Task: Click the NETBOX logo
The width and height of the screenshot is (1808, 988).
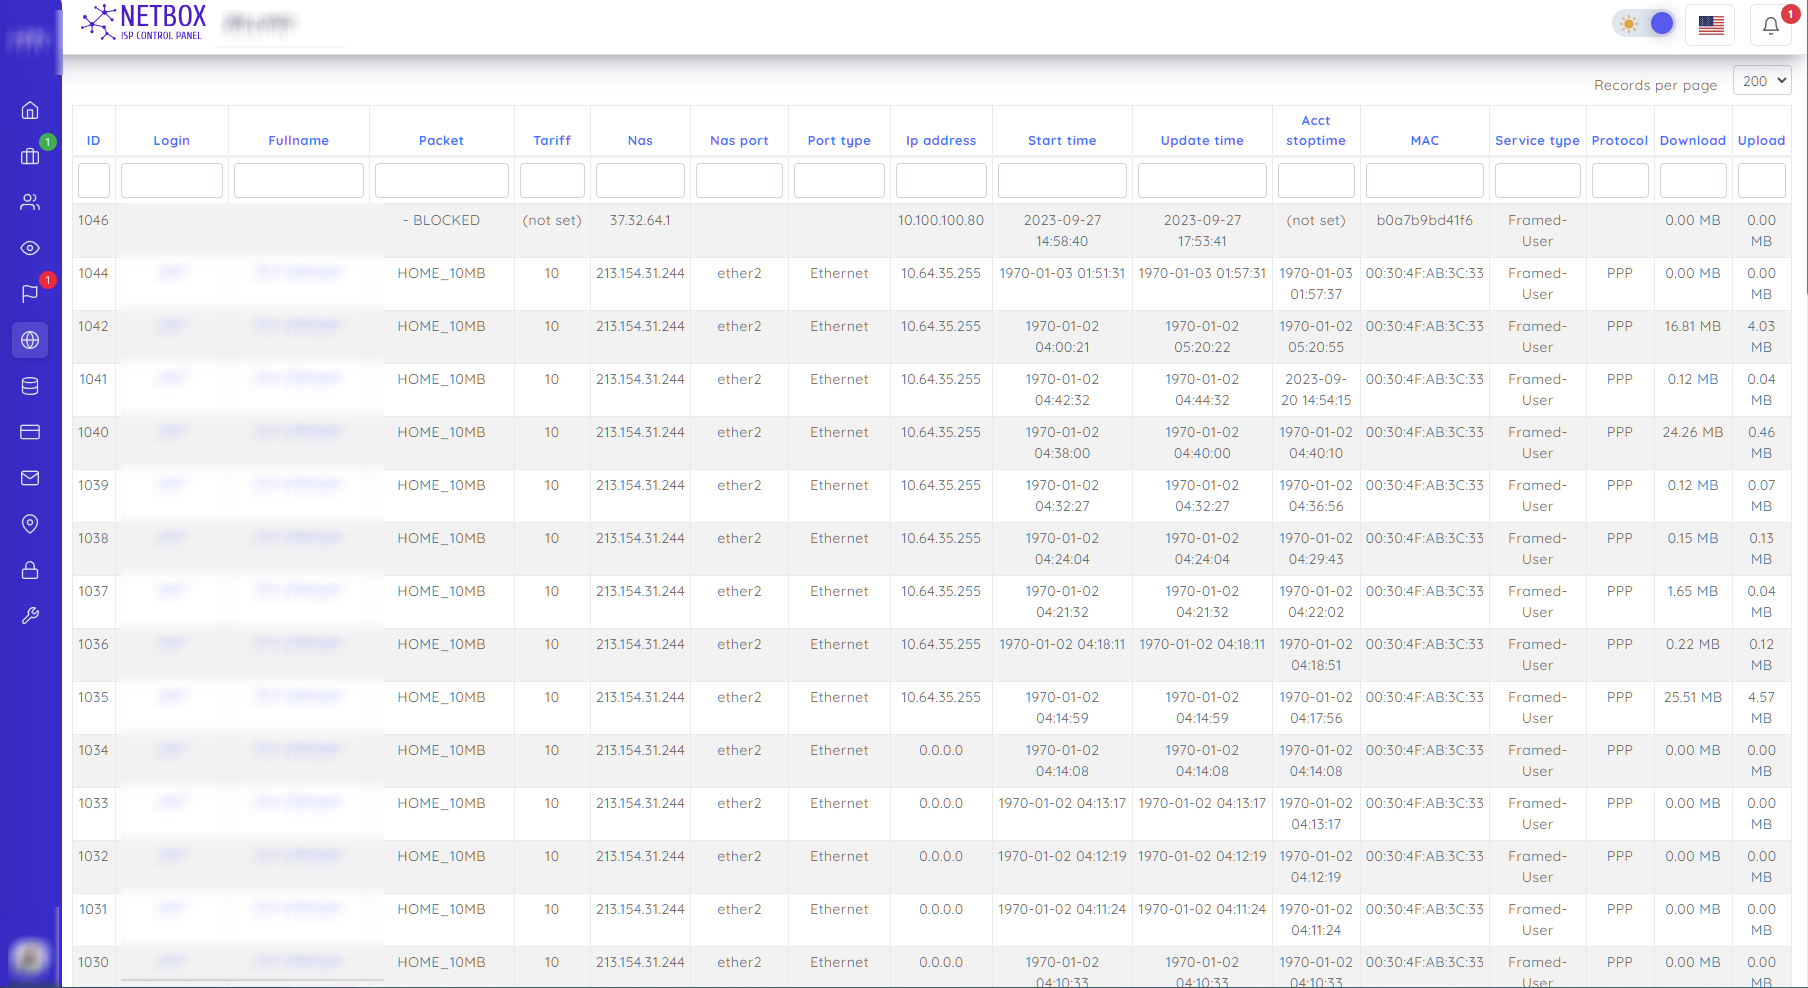Action: pos(144,22)
